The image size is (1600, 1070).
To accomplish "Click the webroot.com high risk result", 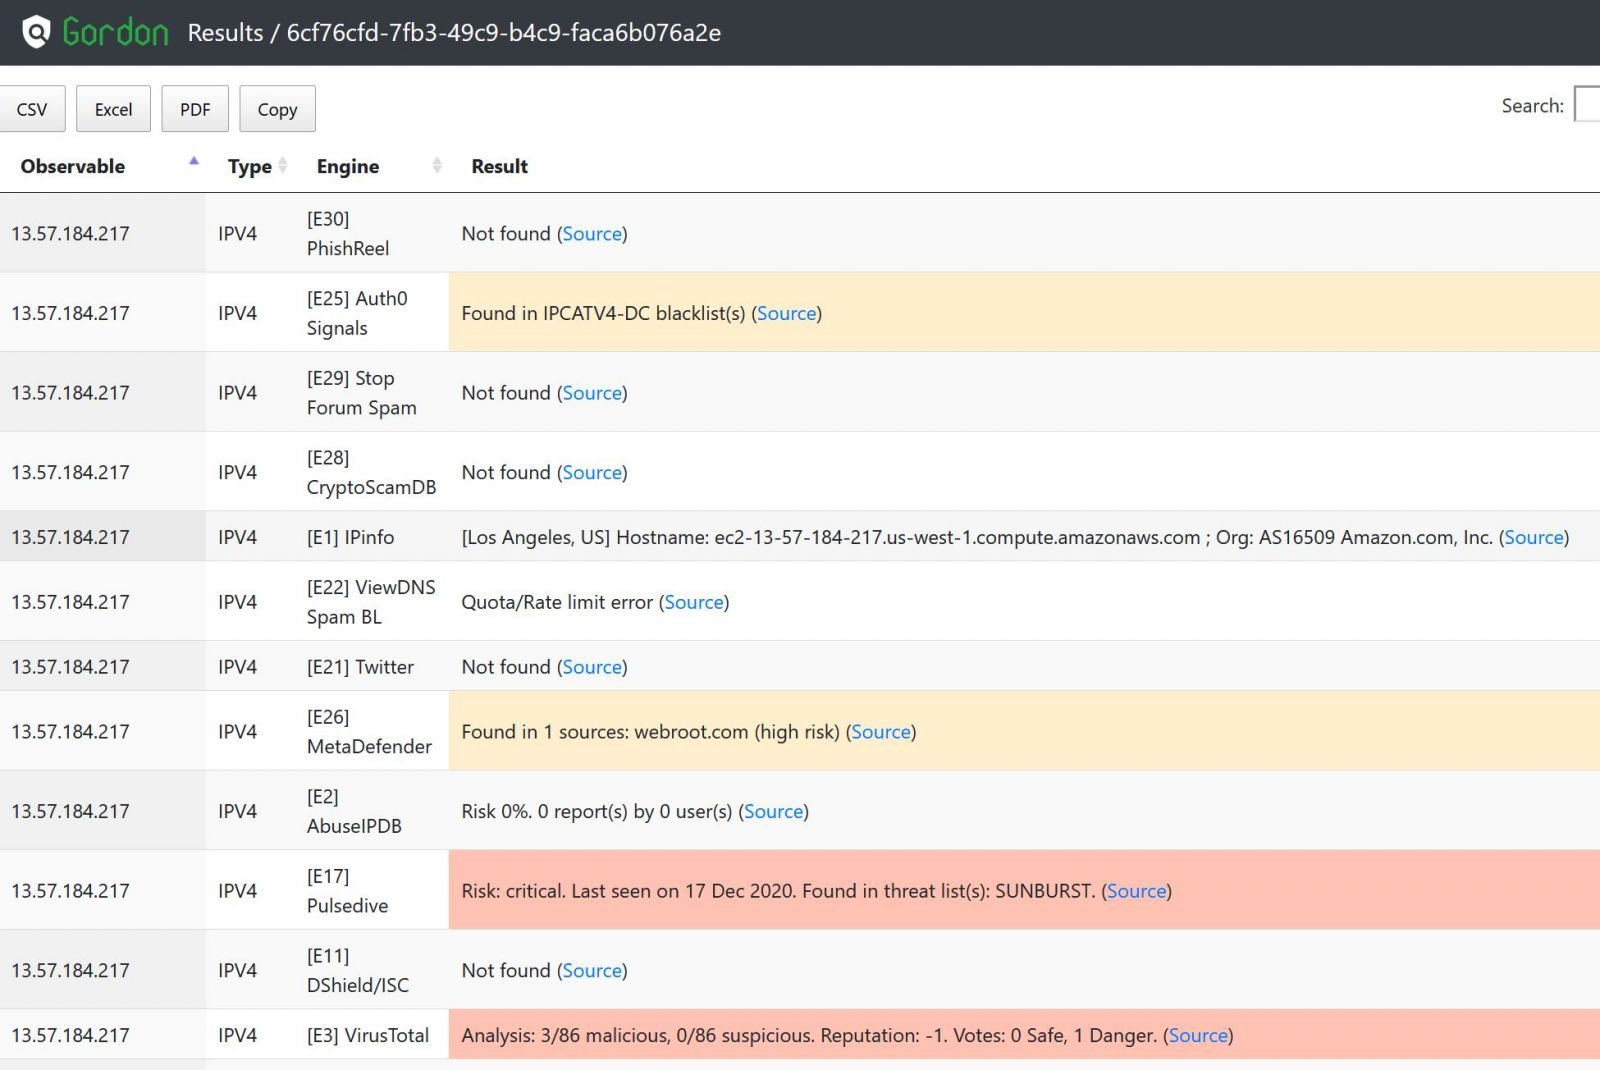I will 650,732.
